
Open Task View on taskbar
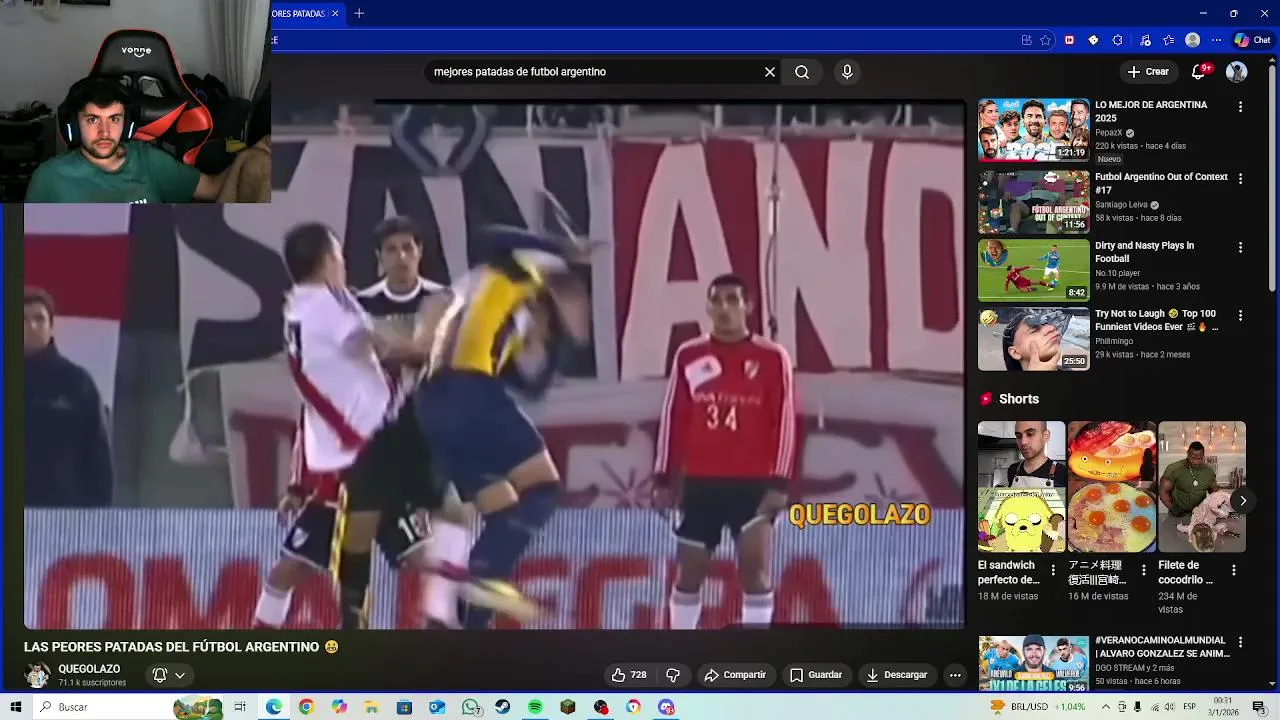coord(240,707)
